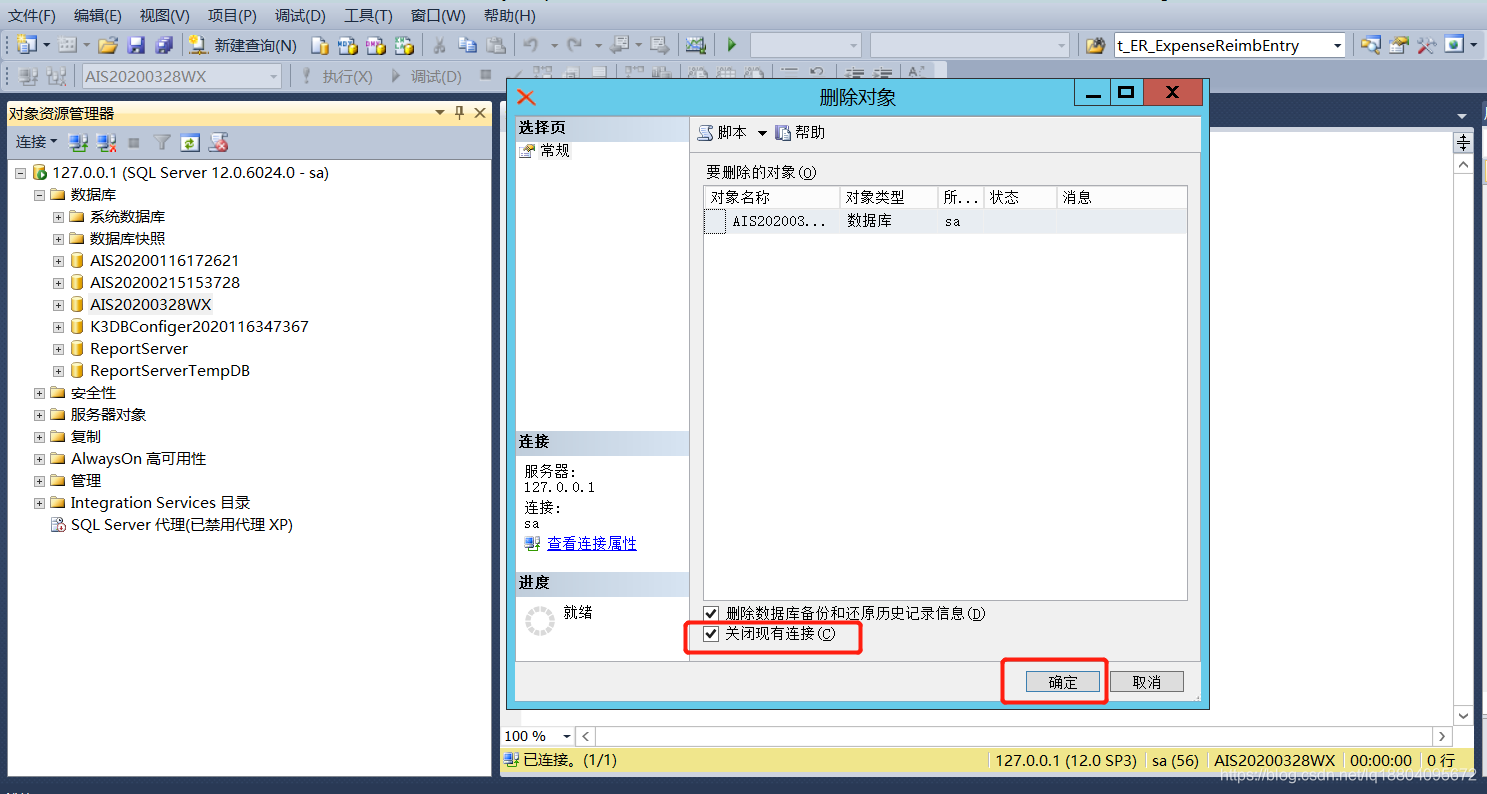
Task: Open the 脚本 dropdown arrow
Action: (762, 133)
